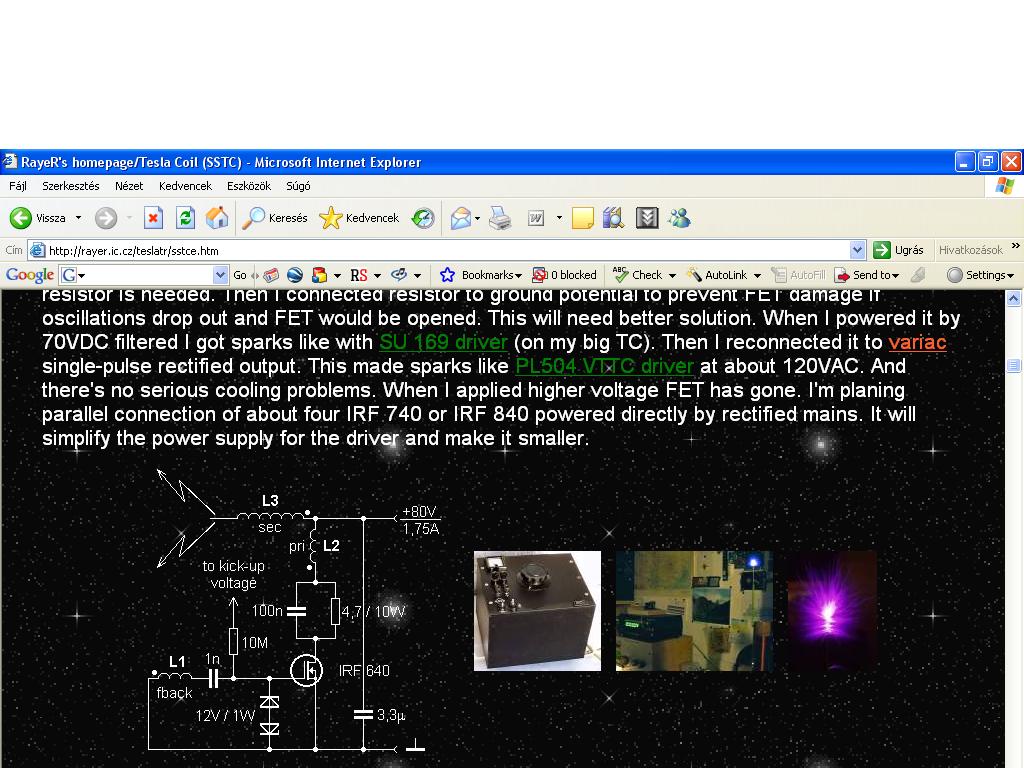Screen dimensions: 1024x768
Task: Open the Kedvencek menu in menu bar
Action: click(x=185, y=186)
